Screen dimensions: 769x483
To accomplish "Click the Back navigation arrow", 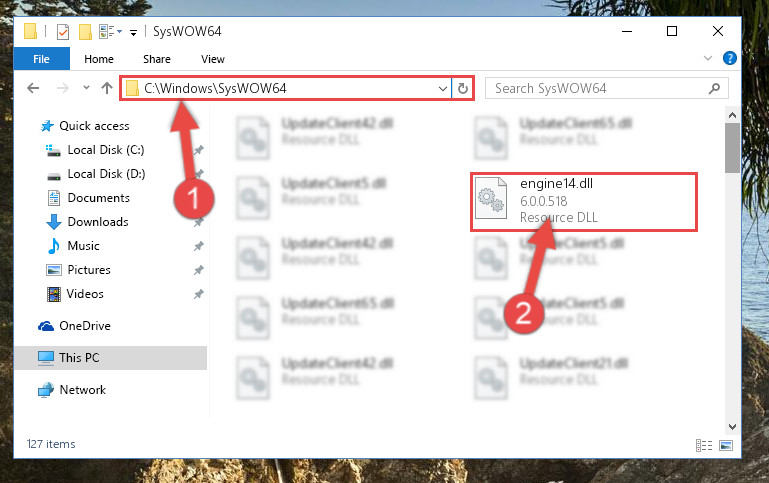I will tap(33, 88).
